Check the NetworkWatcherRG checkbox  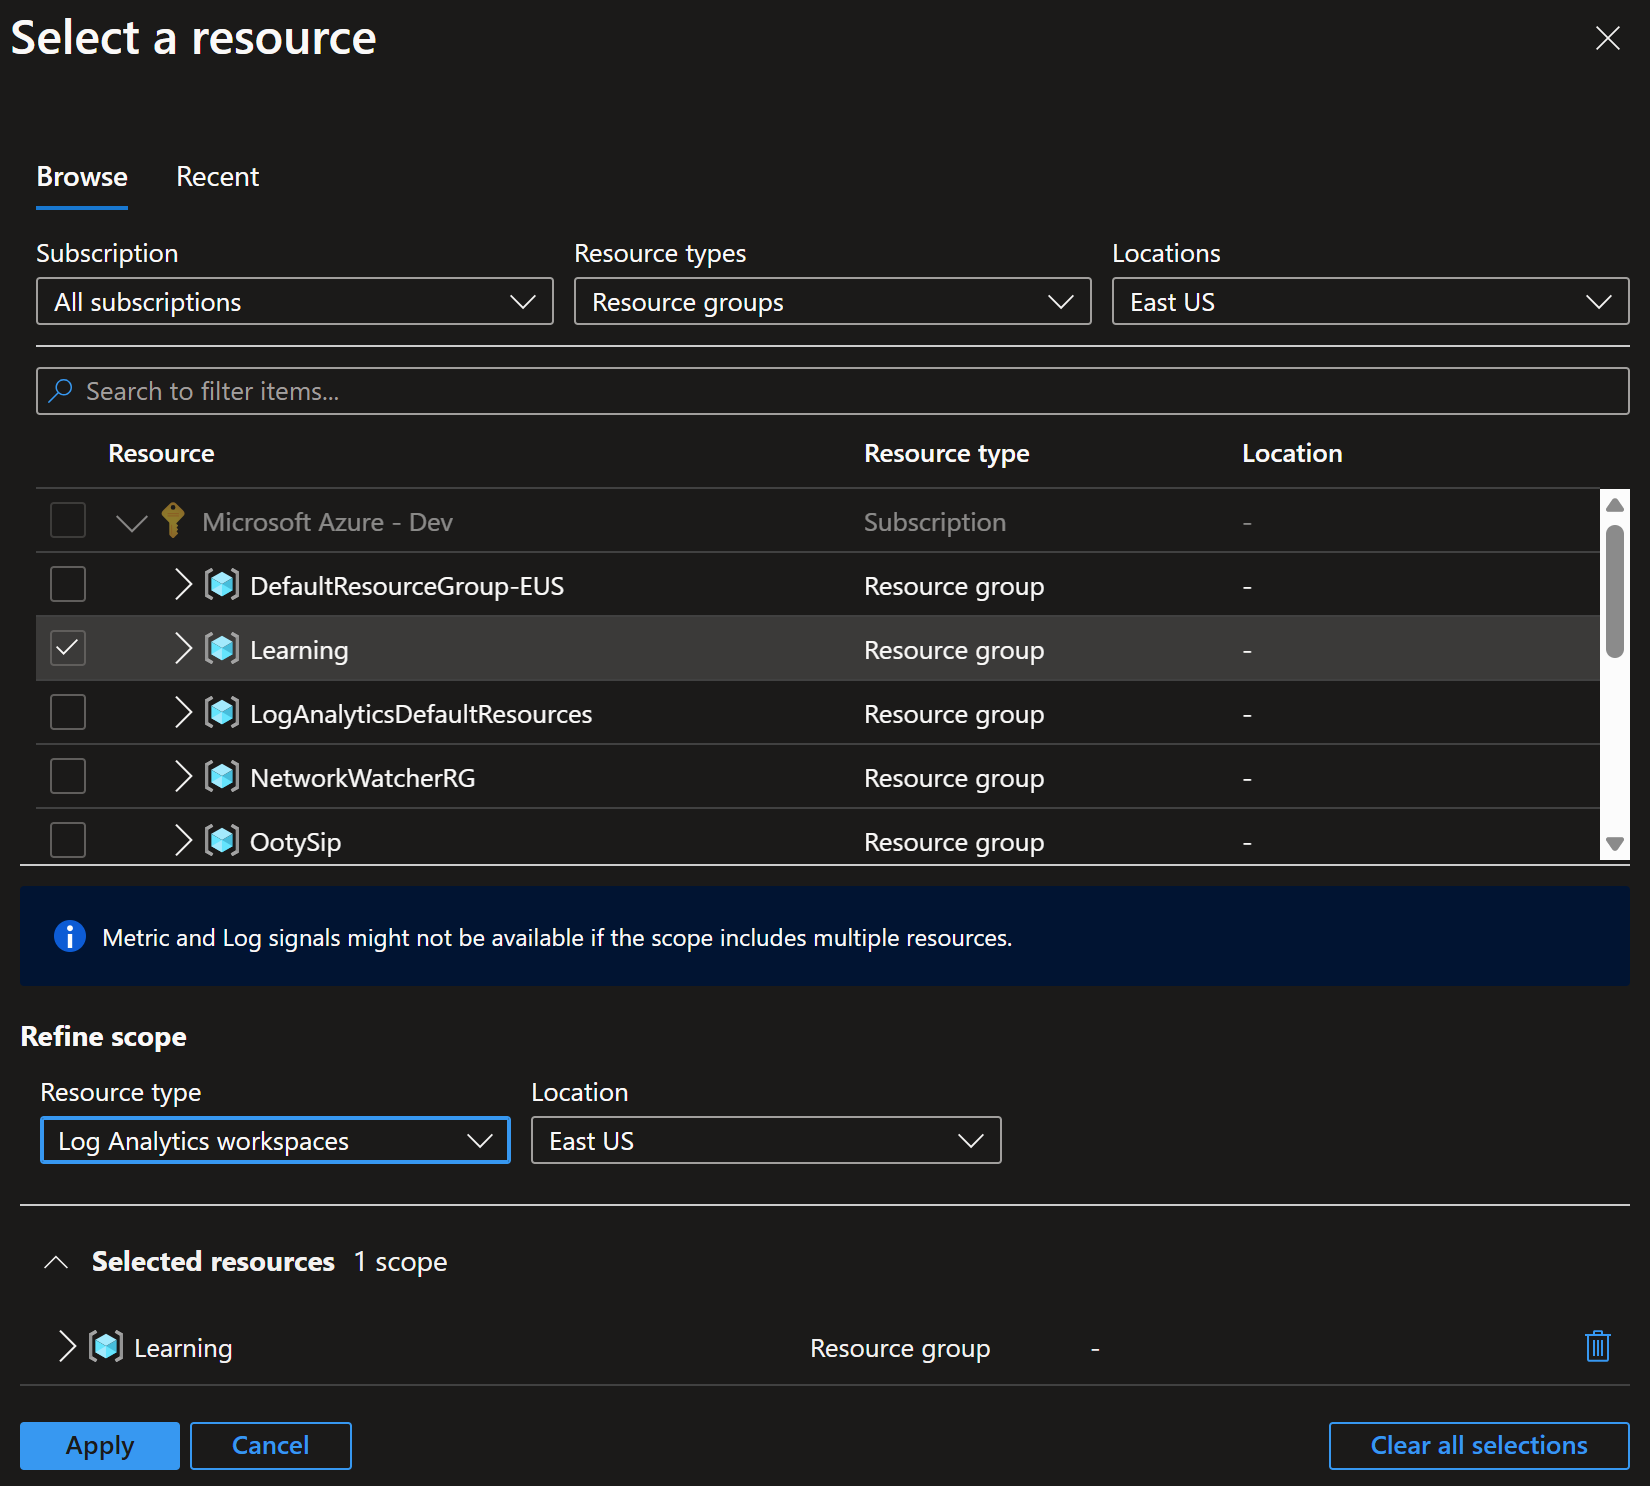click(68, 776)
